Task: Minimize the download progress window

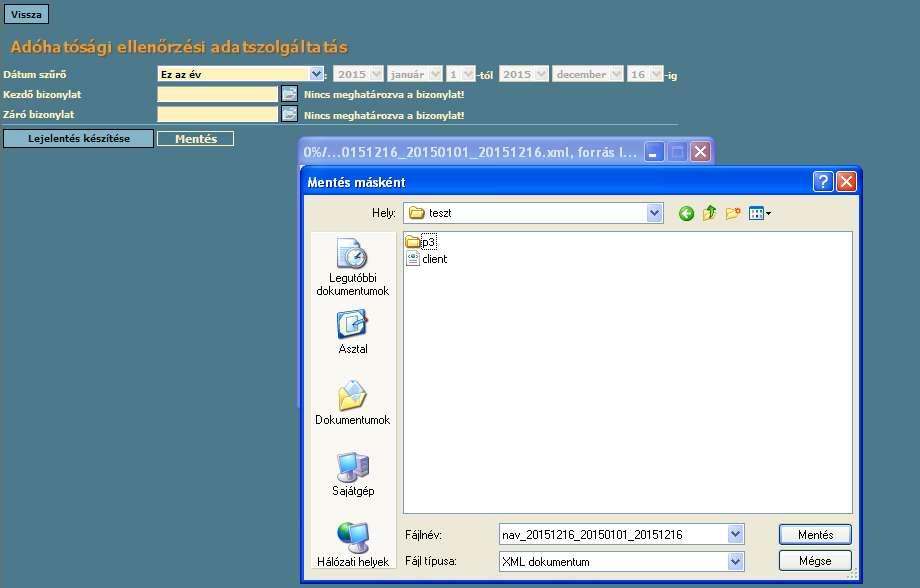Action: coord(654,153)
